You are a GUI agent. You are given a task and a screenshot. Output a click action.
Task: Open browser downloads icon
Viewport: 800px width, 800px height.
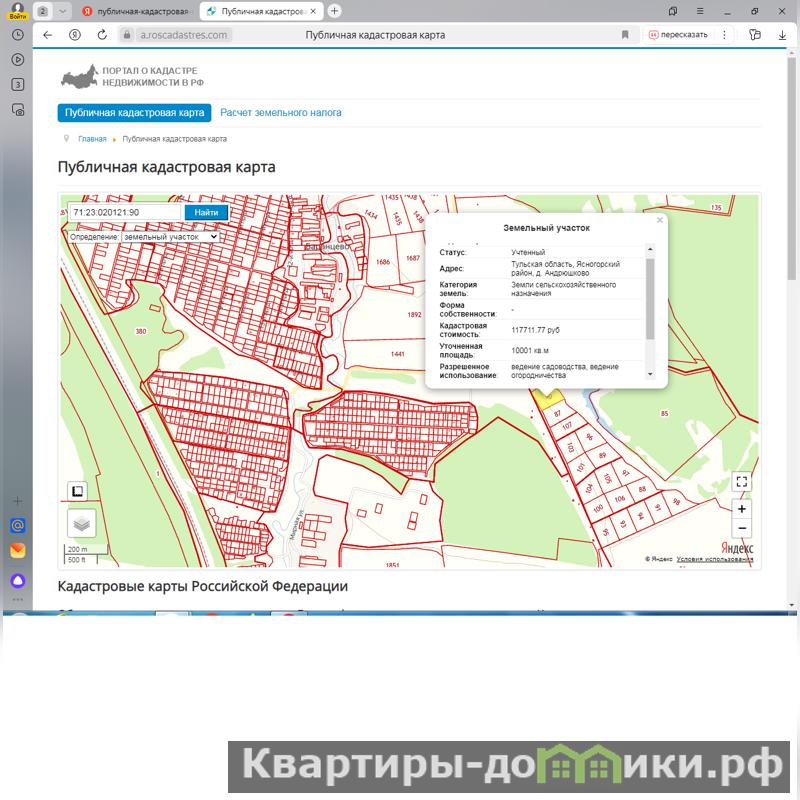(x=782, y=34)
